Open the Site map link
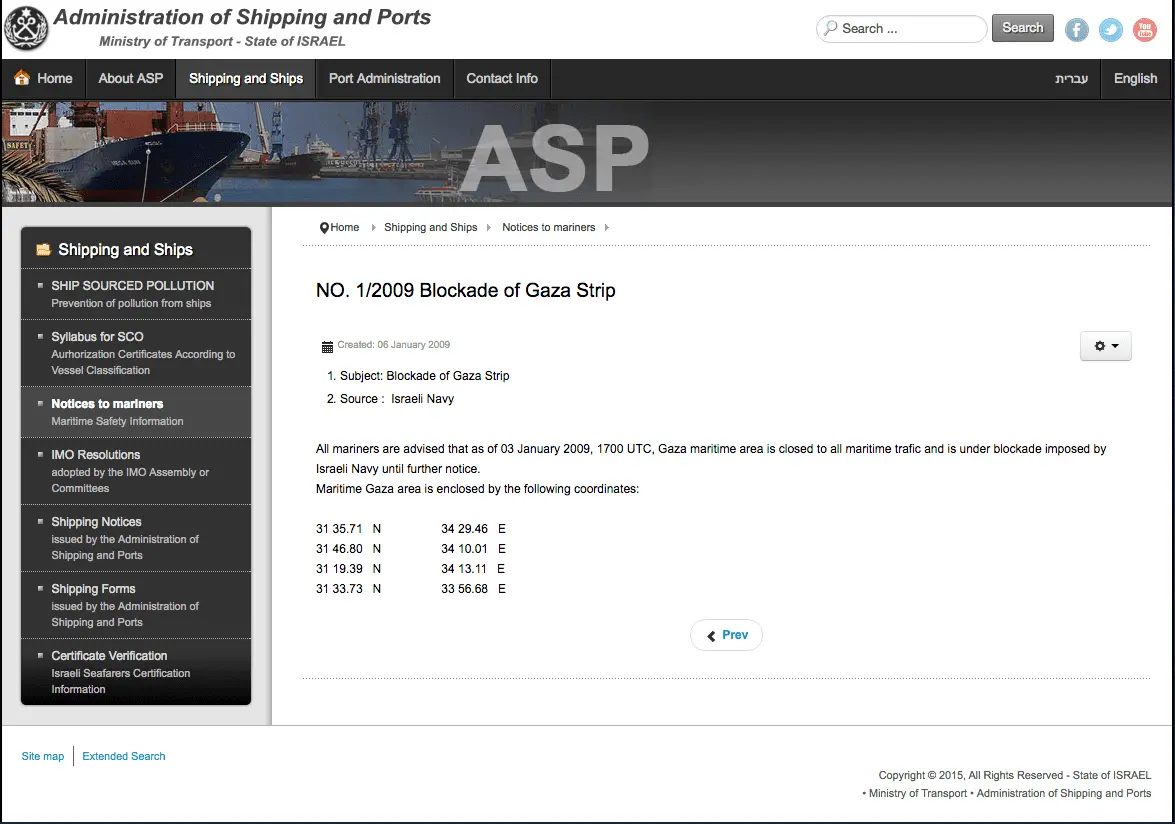The width and height of the screenshot is (1175, 824). coord(43,756)
